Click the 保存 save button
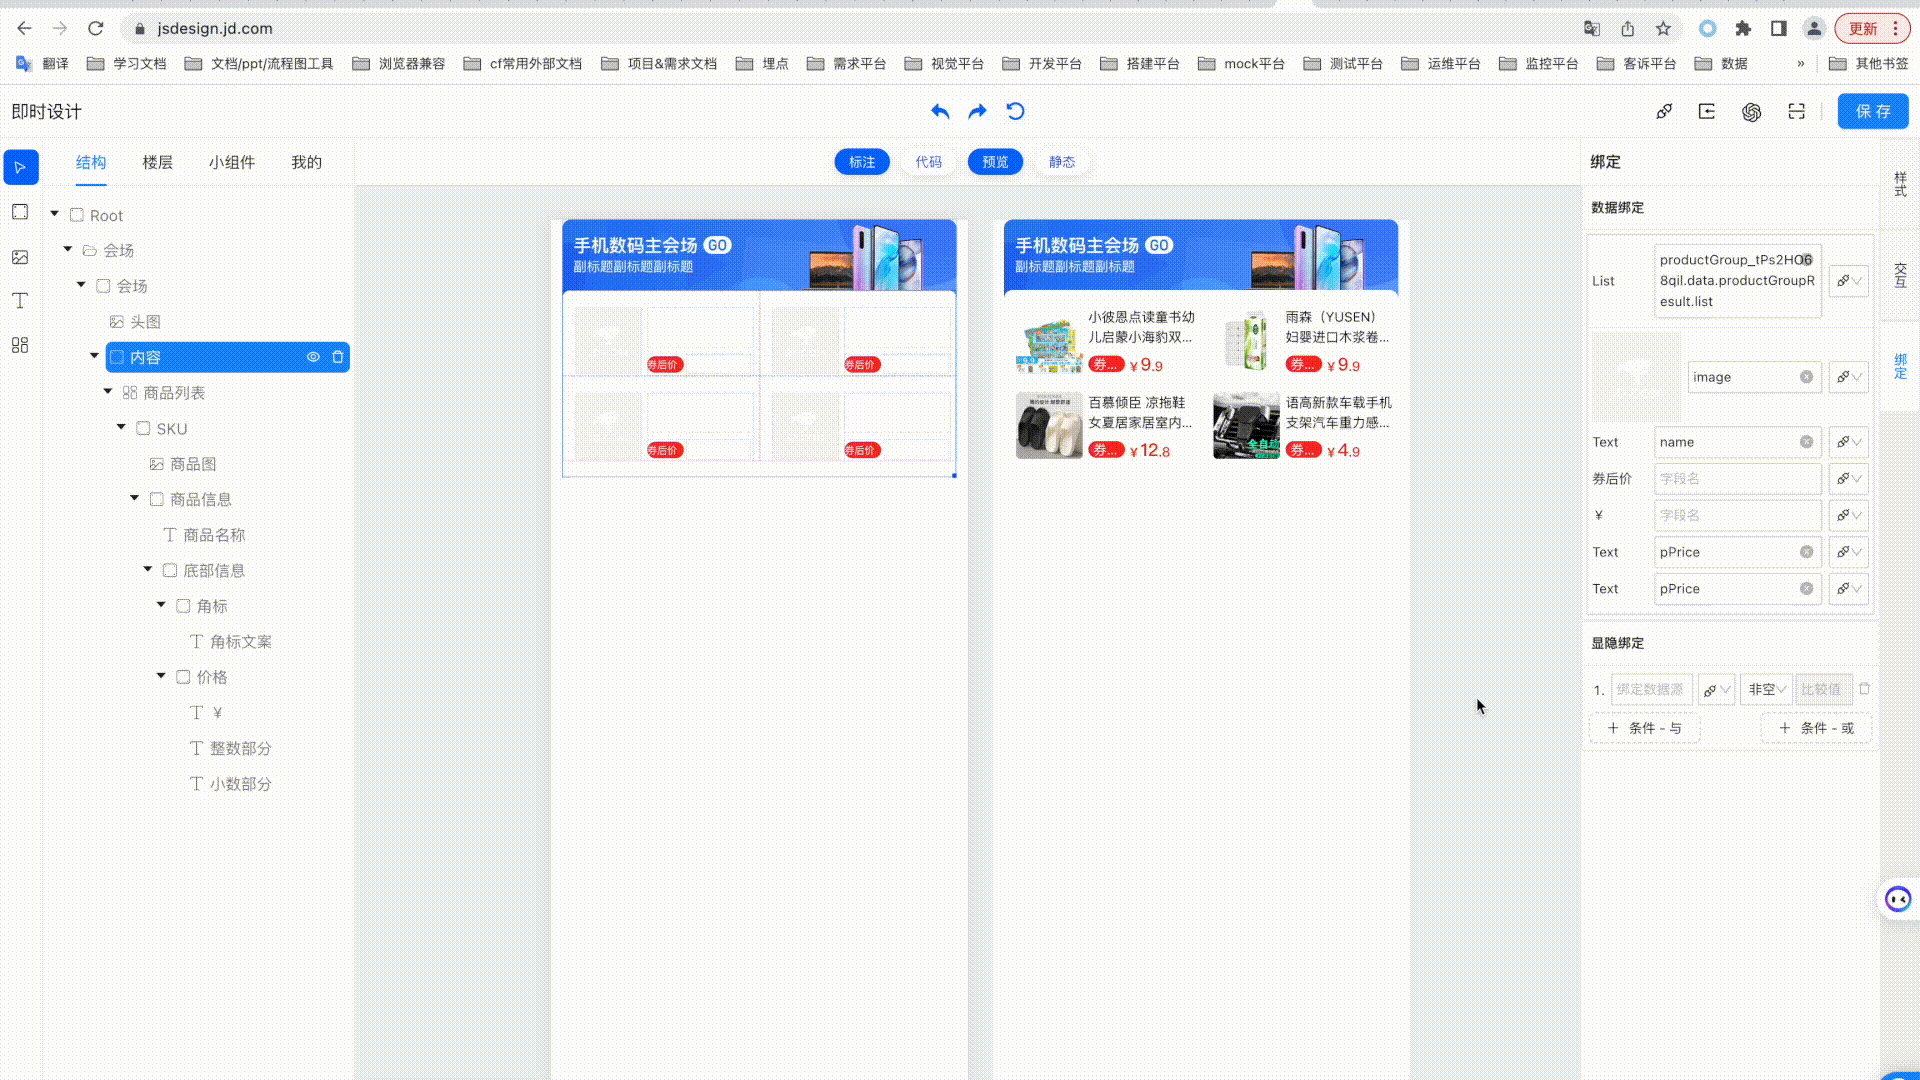 [1872, 111]
